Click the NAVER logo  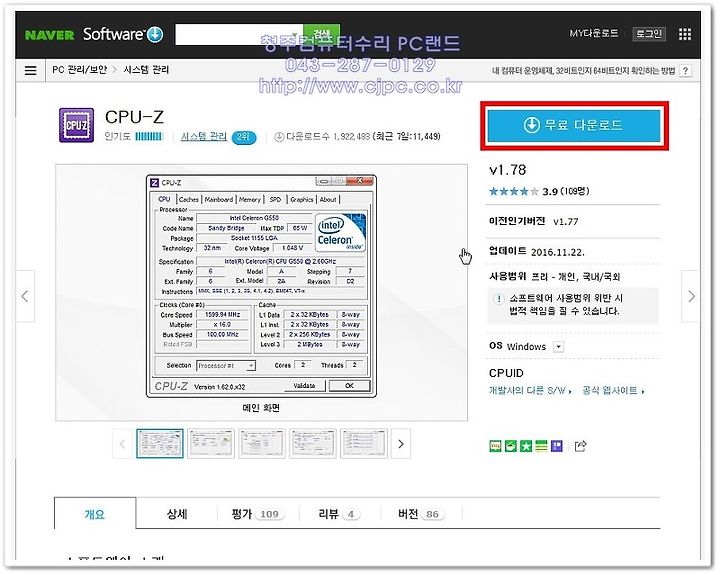pos(49,35)
